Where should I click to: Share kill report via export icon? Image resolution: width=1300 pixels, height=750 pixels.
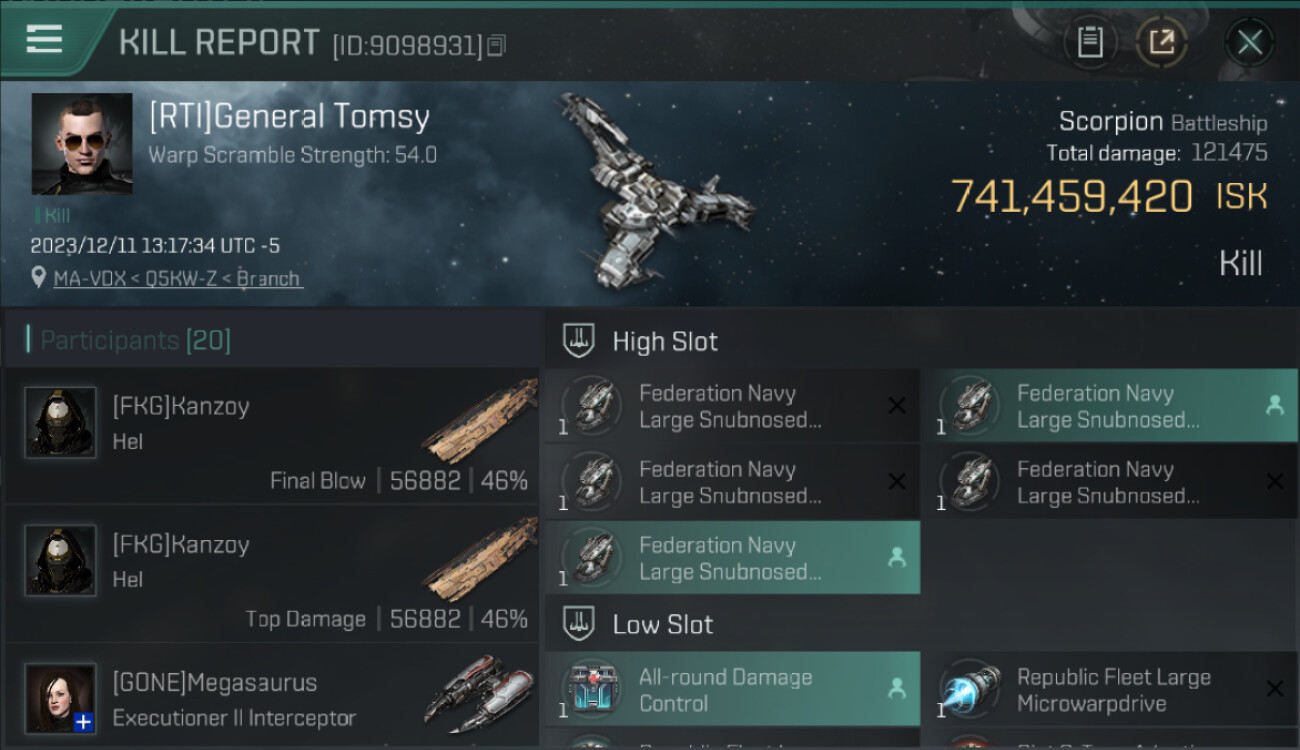click(1162, 42)
